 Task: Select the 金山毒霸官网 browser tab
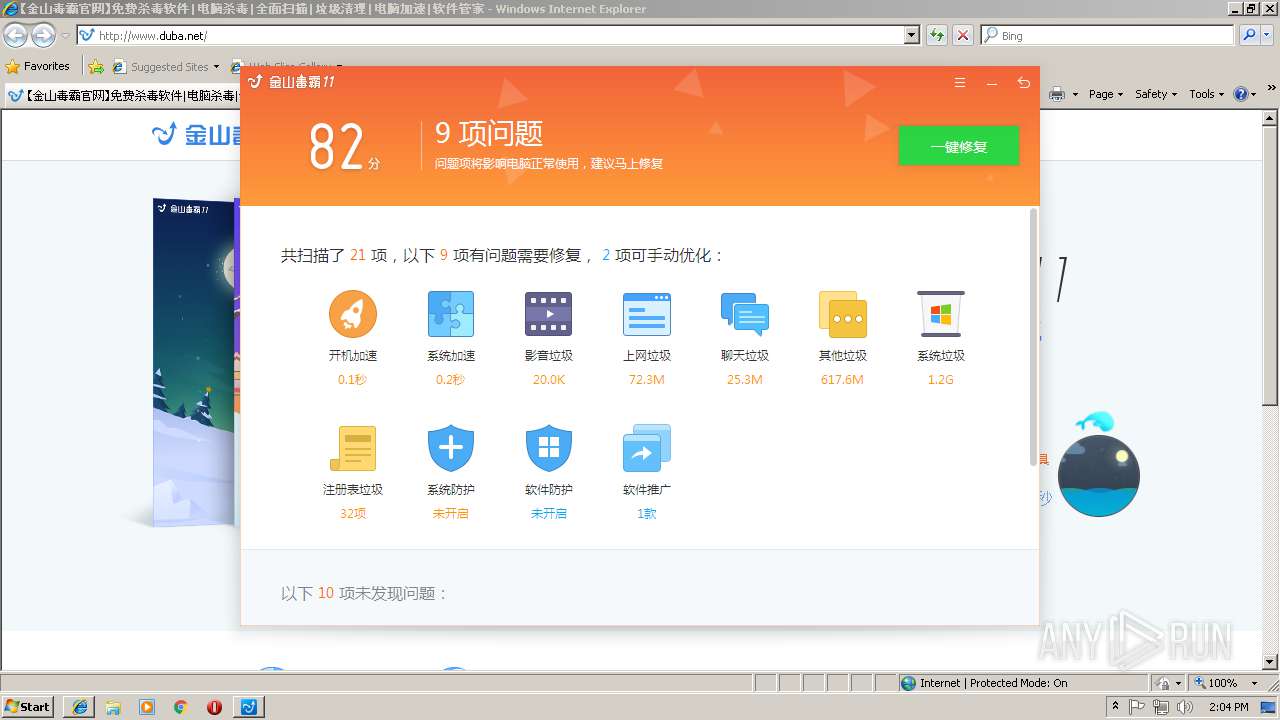coord(124,96)
